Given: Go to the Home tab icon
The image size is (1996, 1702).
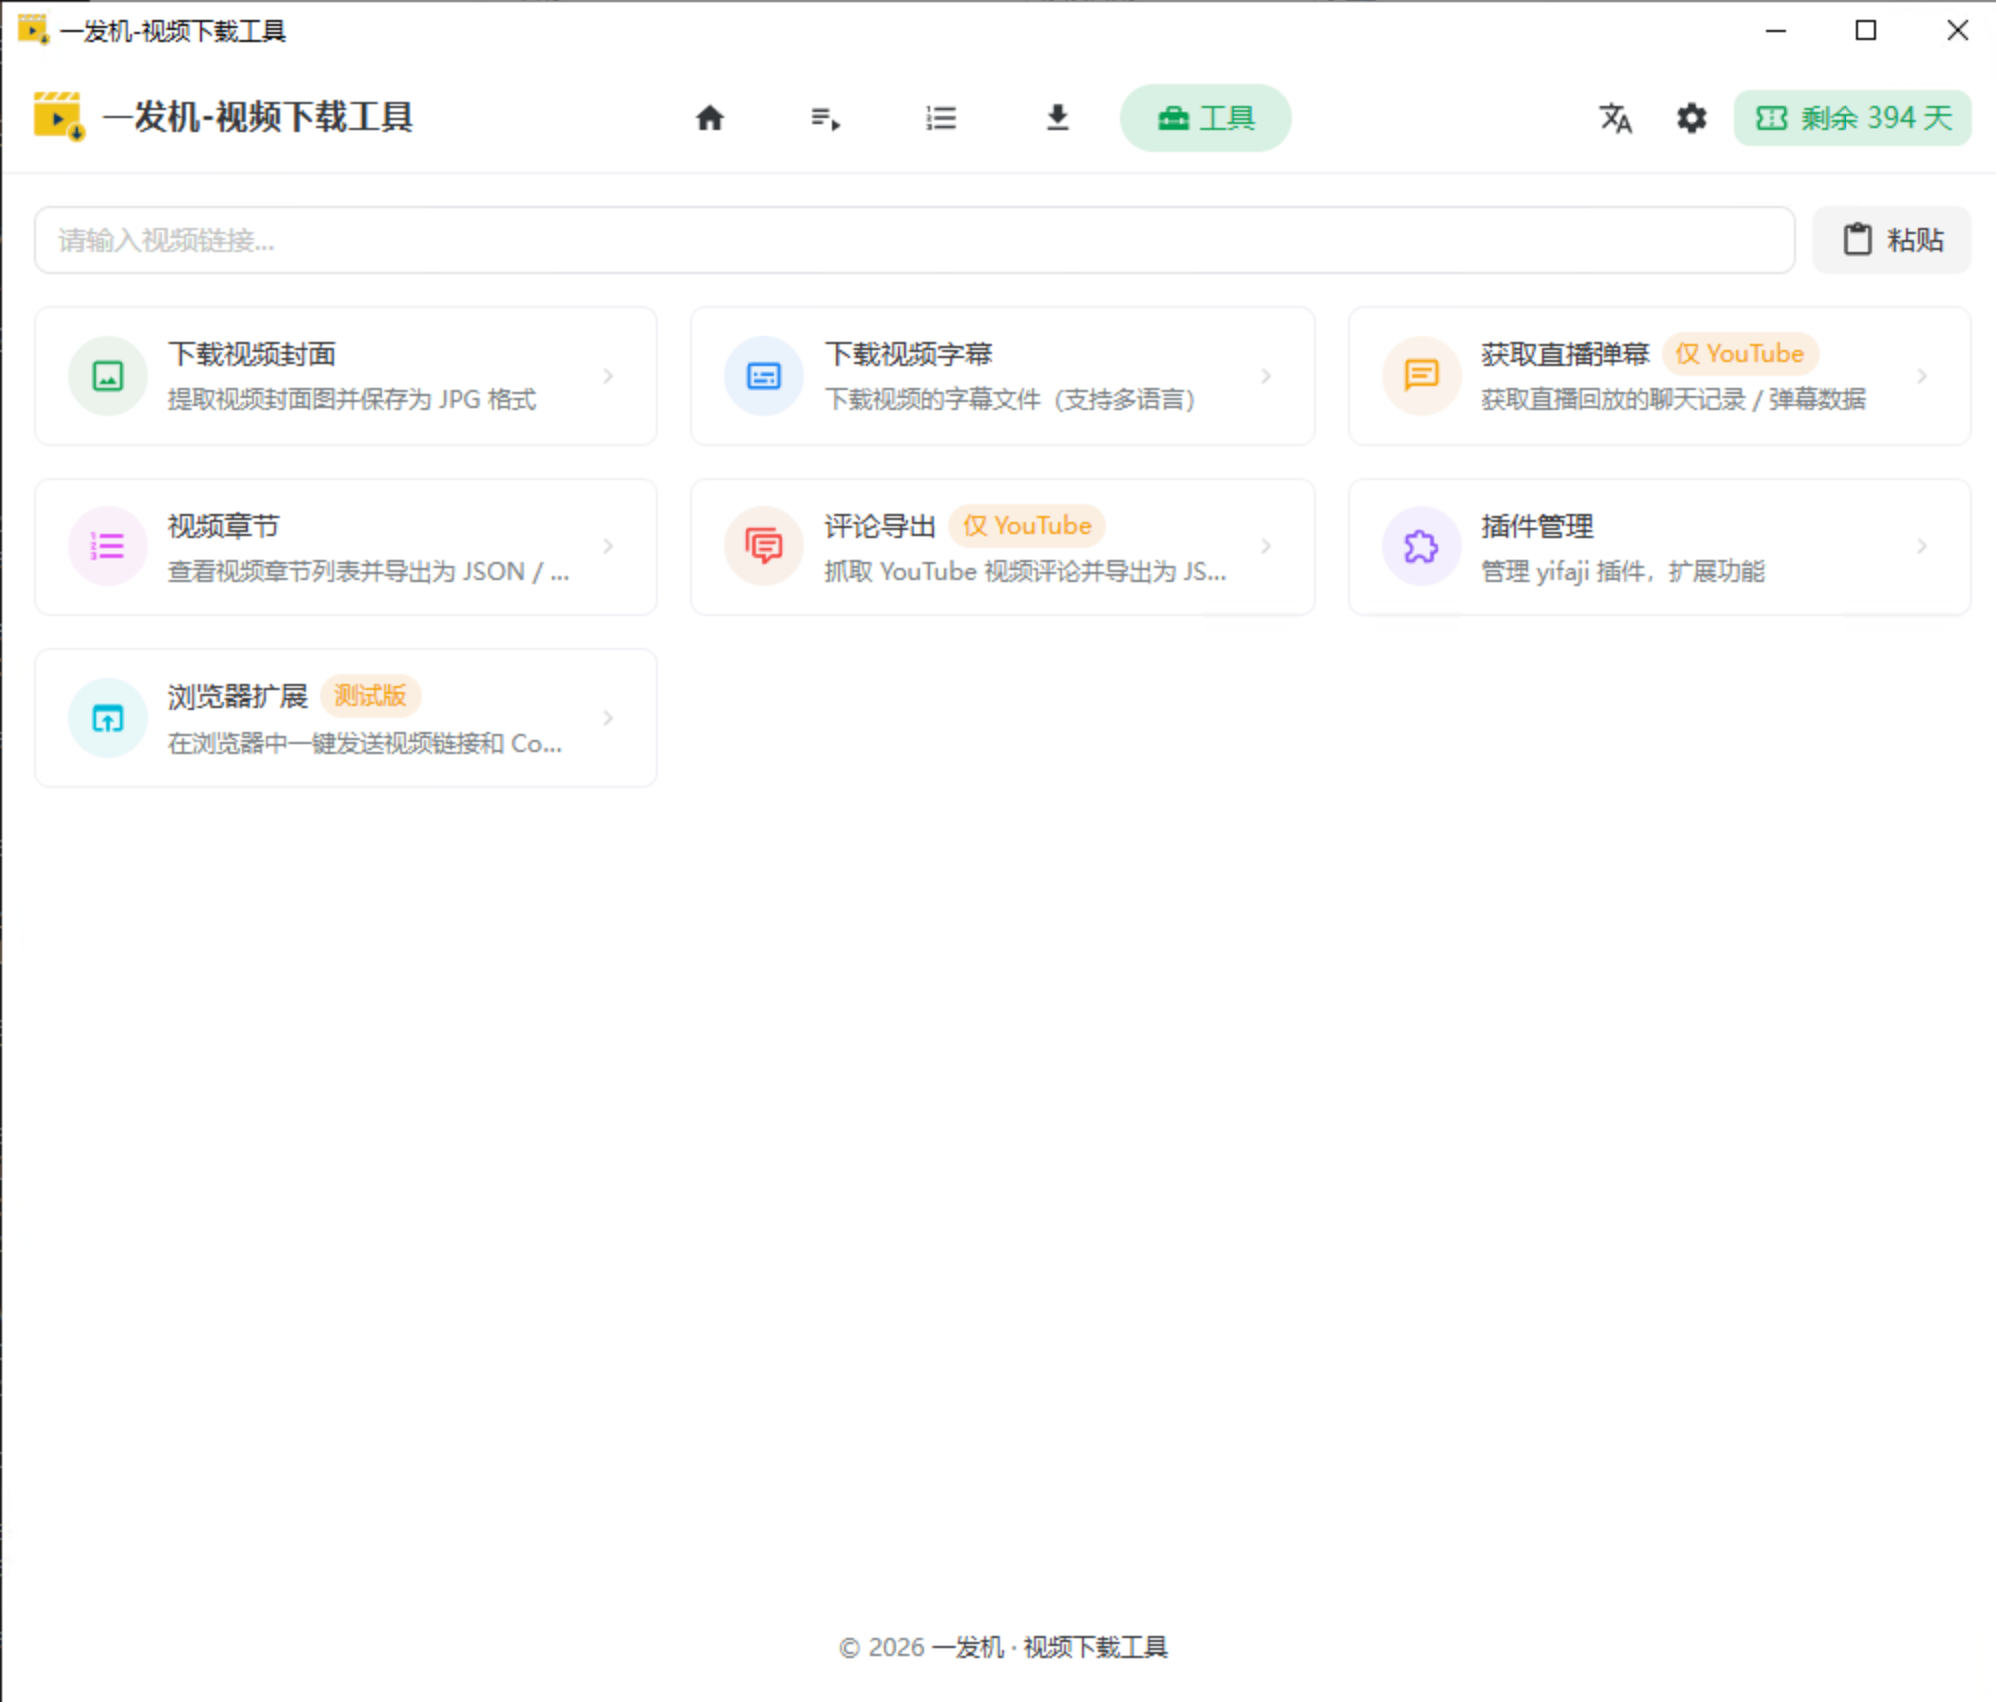Looking at the screenshot, I should (x=709, y=118).
